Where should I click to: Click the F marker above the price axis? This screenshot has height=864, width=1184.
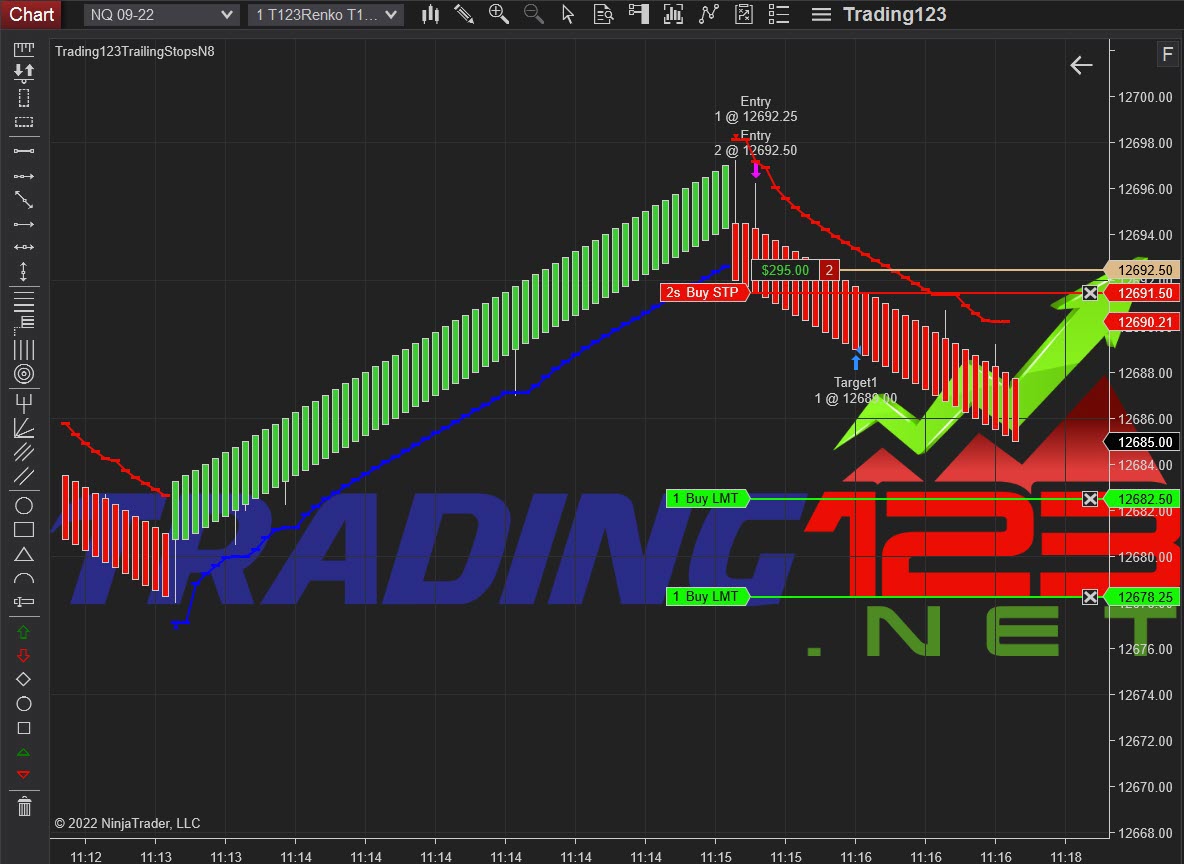1168,54
